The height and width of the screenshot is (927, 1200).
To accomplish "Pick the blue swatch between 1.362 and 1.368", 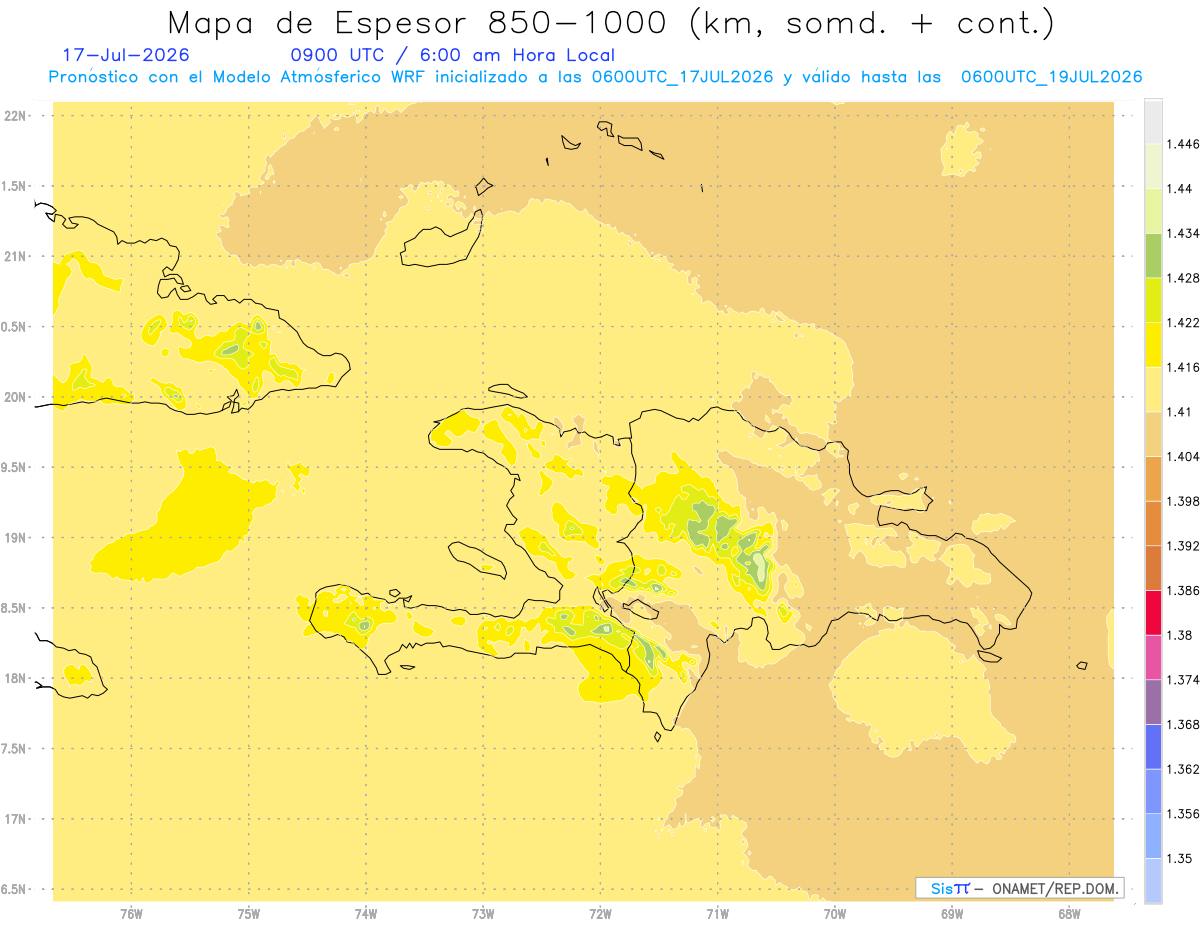I will point(1153,746).
